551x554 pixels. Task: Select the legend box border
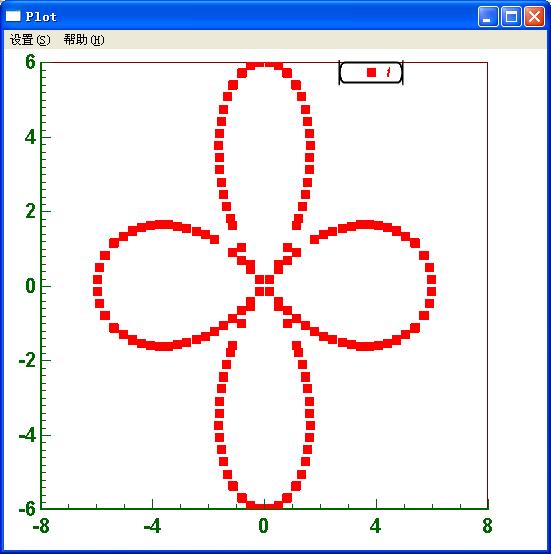coord(371,73)
